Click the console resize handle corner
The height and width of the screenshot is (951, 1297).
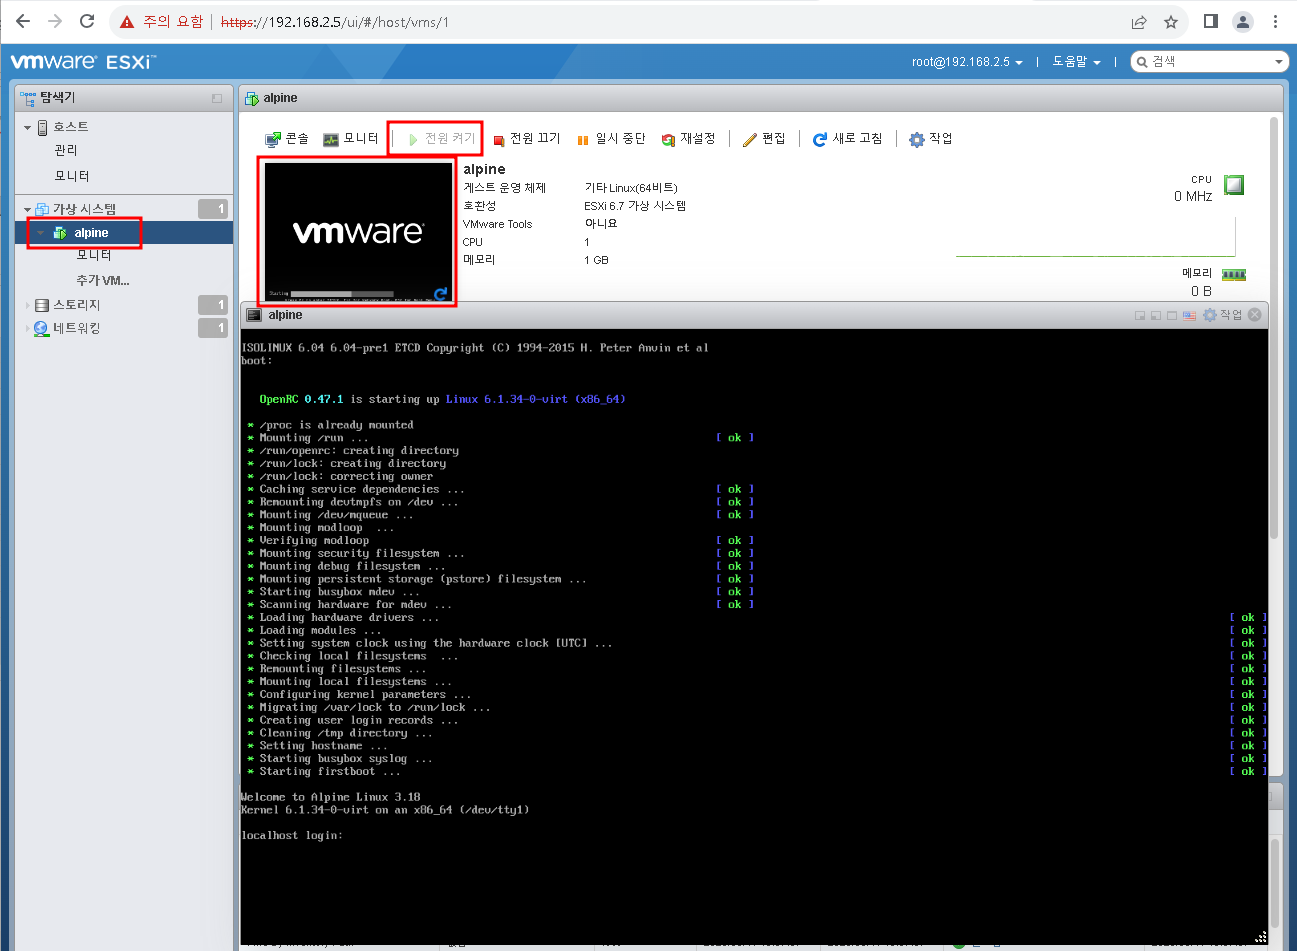coord(1260,937)
